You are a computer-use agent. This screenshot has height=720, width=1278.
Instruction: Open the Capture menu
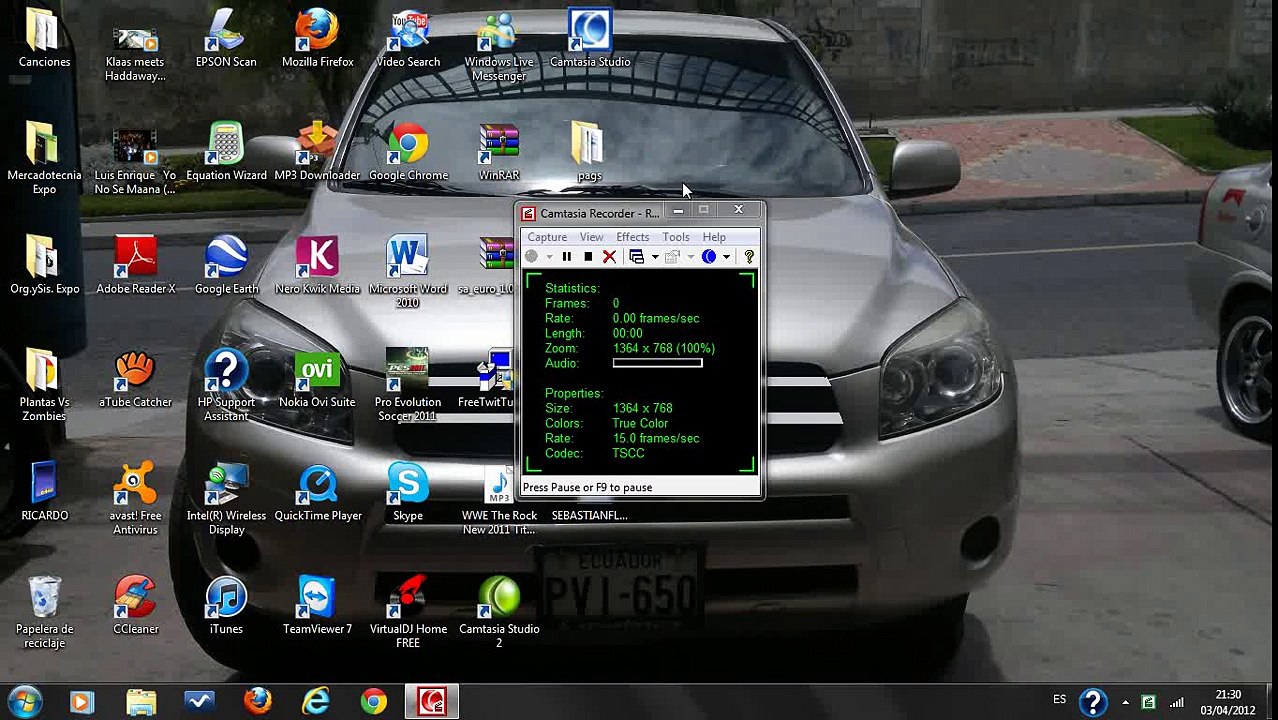(x=547, y=237)
